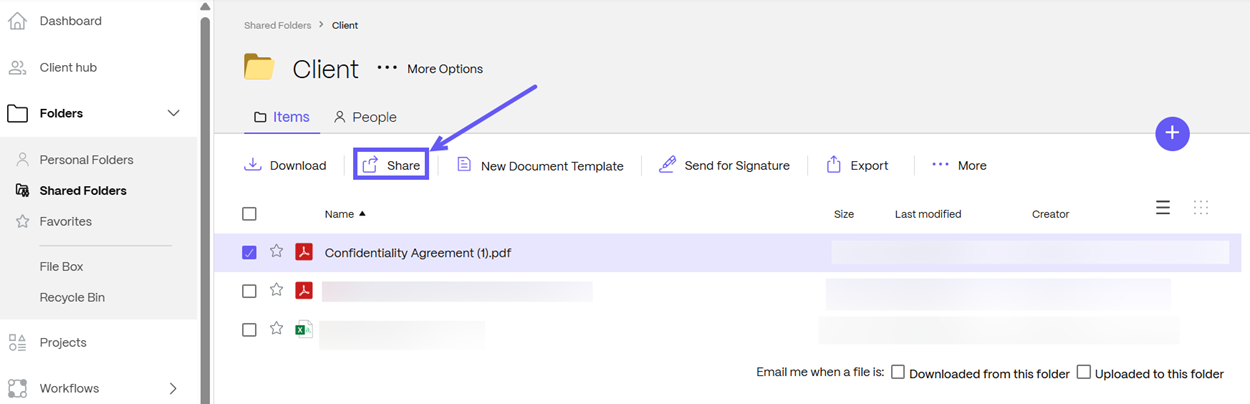Image resolution: width=1250 pixels, height=404 pixels.
Task: Toggle the select-all checkbox beside Name
Action: [249, 214]
